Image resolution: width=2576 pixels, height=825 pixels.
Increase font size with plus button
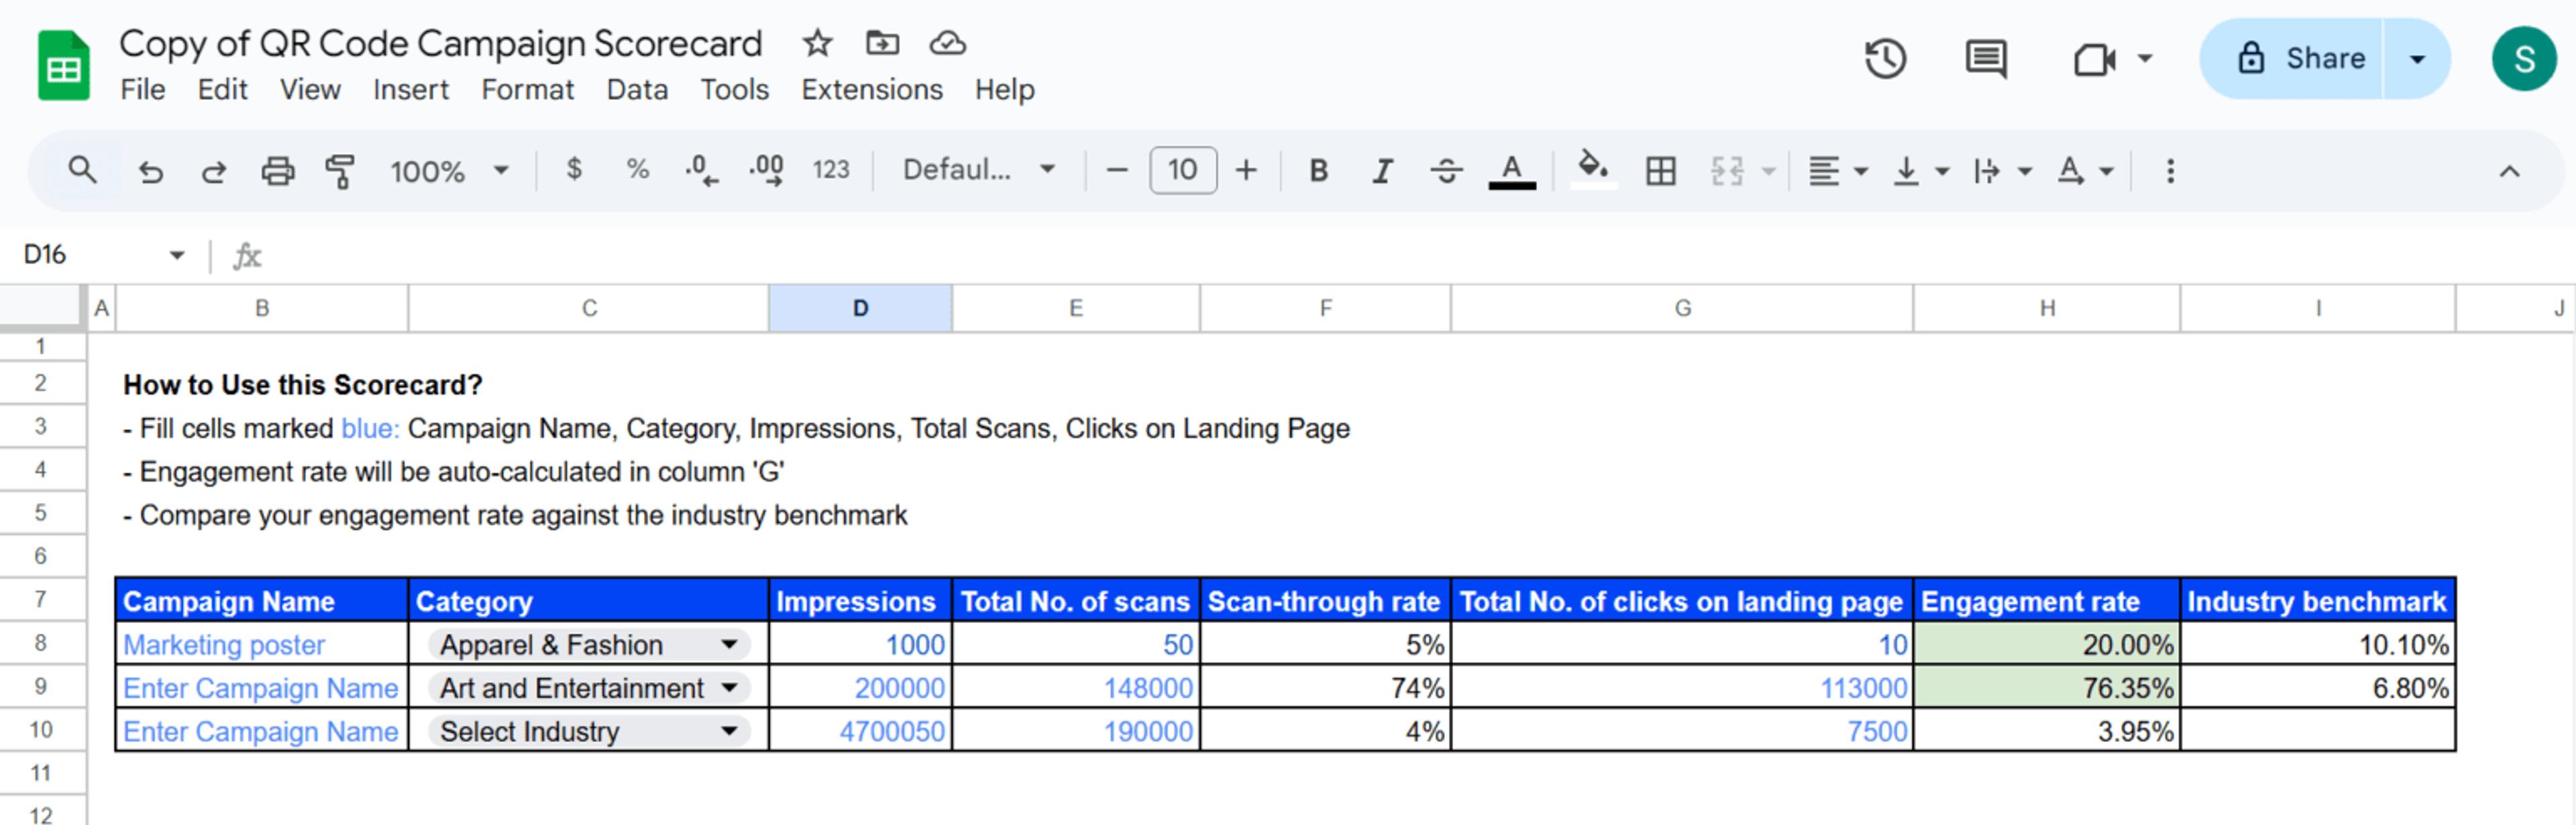1245,171
